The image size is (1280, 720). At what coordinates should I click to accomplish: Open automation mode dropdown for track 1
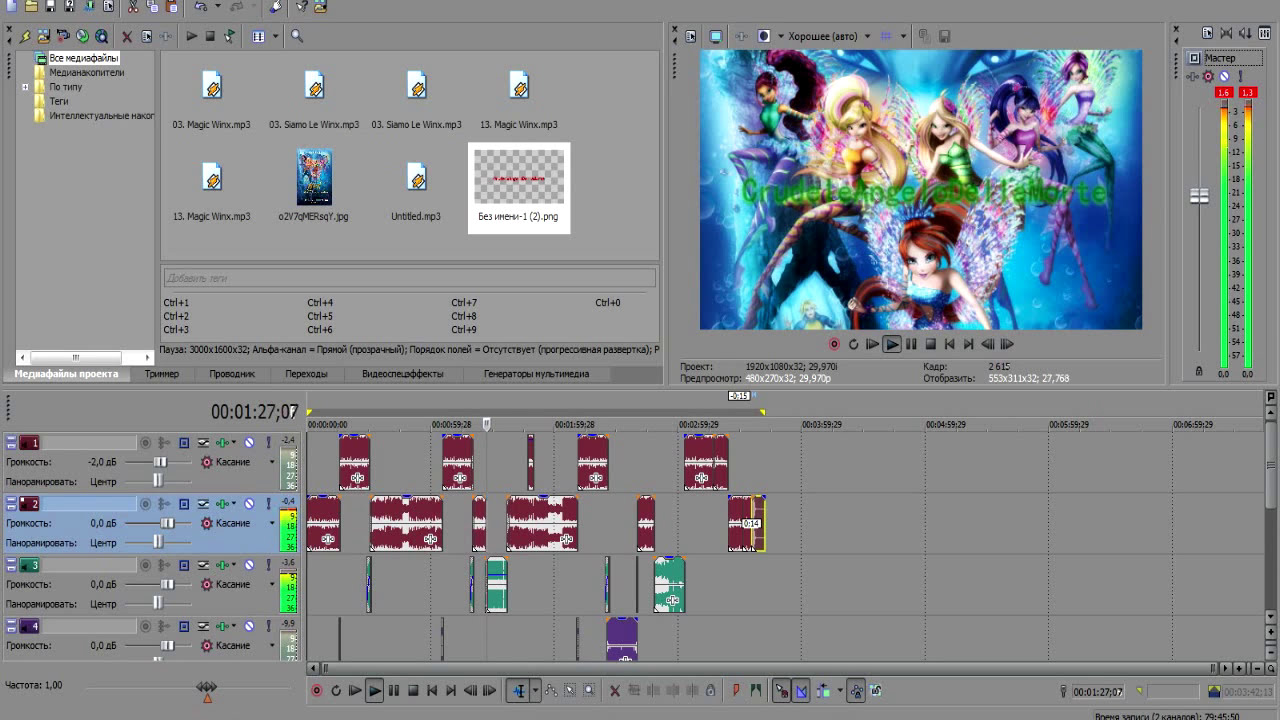271,462
